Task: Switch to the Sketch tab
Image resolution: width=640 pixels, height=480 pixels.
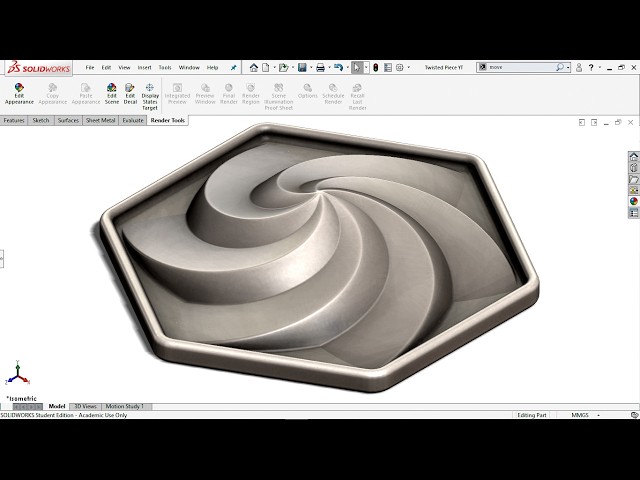Action: 40,120
